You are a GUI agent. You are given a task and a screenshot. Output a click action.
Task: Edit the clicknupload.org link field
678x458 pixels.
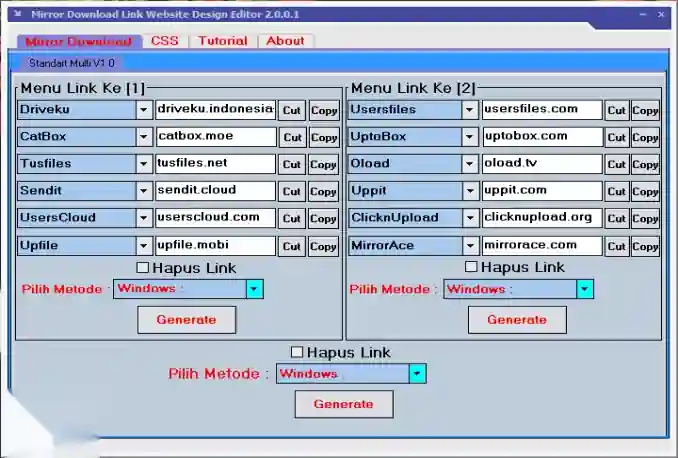pyautogui.click(x=542, y=218)
